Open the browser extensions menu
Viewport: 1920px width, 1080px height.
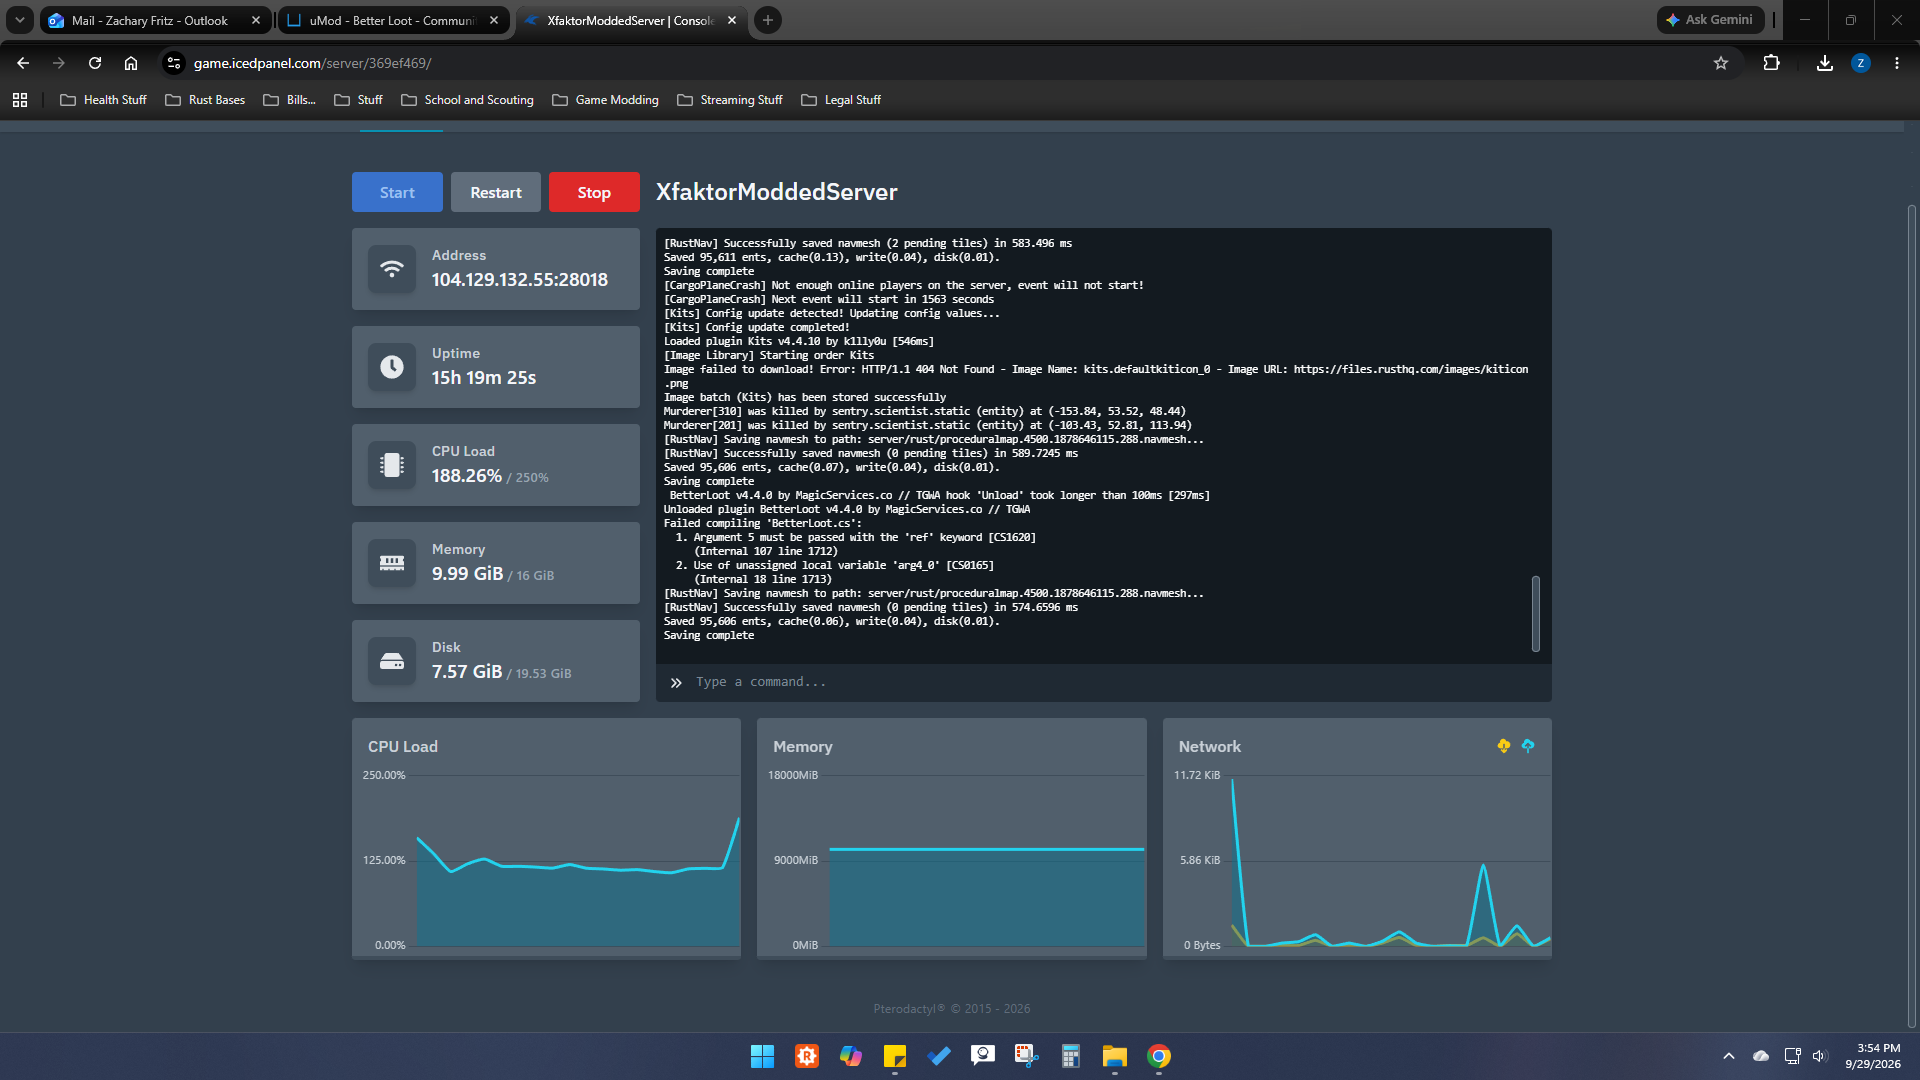1772,63
